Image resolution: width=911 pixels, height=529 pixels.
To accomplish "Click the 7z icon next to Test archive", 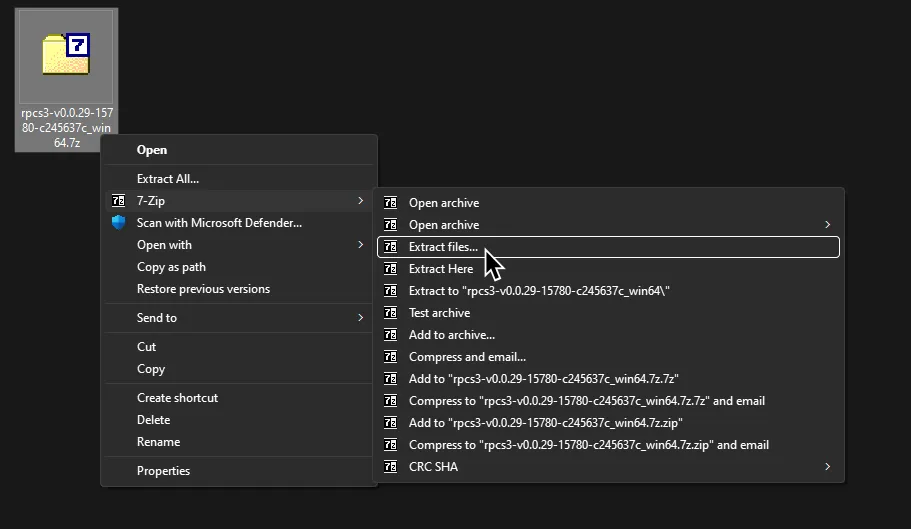I will tap(390, 313).
